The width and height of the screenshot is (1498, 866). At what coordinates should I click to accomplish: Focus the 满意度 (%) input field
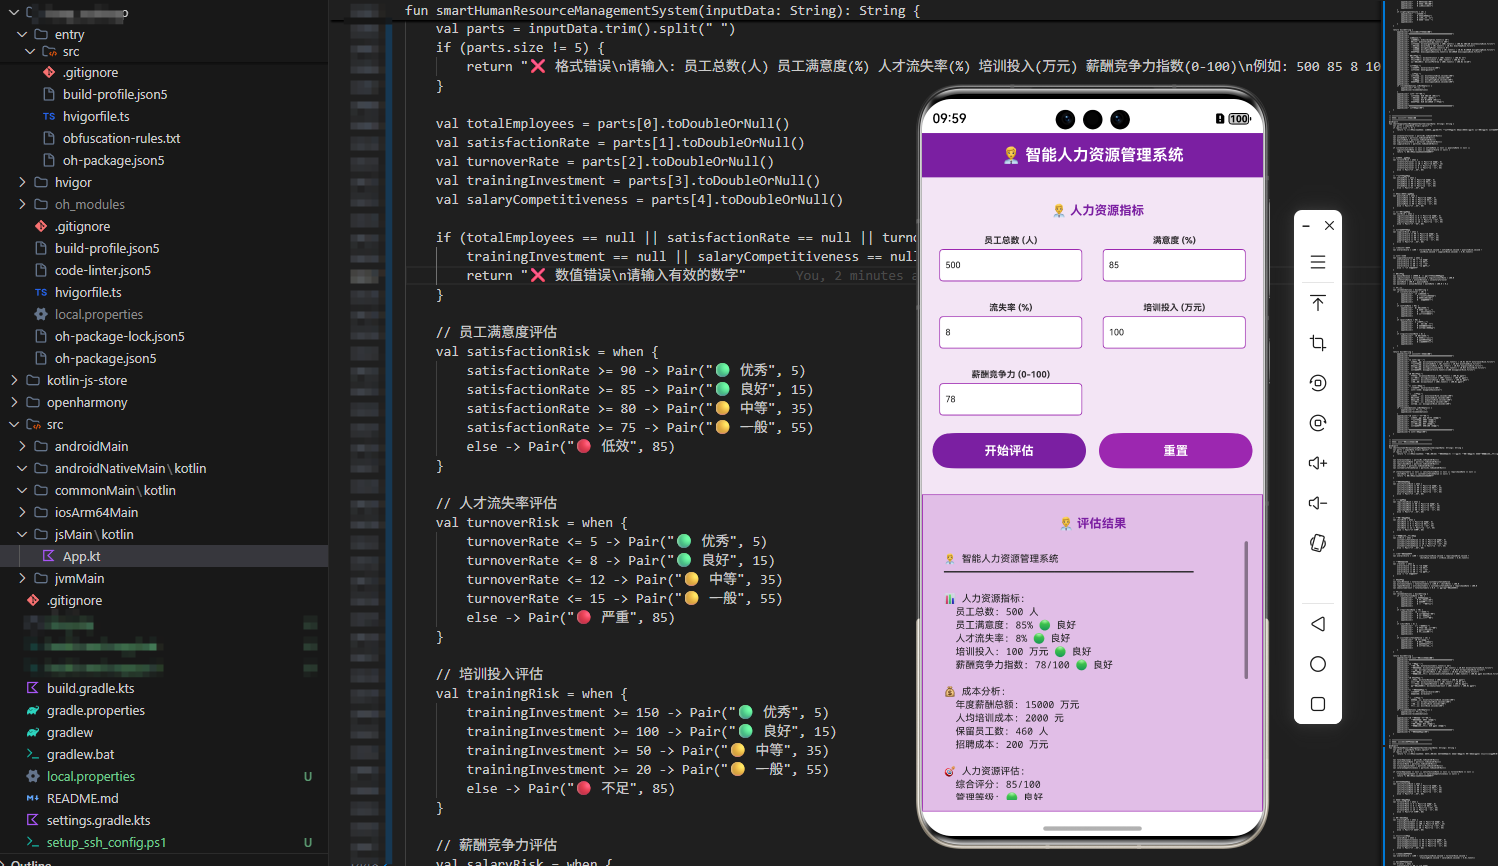click(1174, 265)
